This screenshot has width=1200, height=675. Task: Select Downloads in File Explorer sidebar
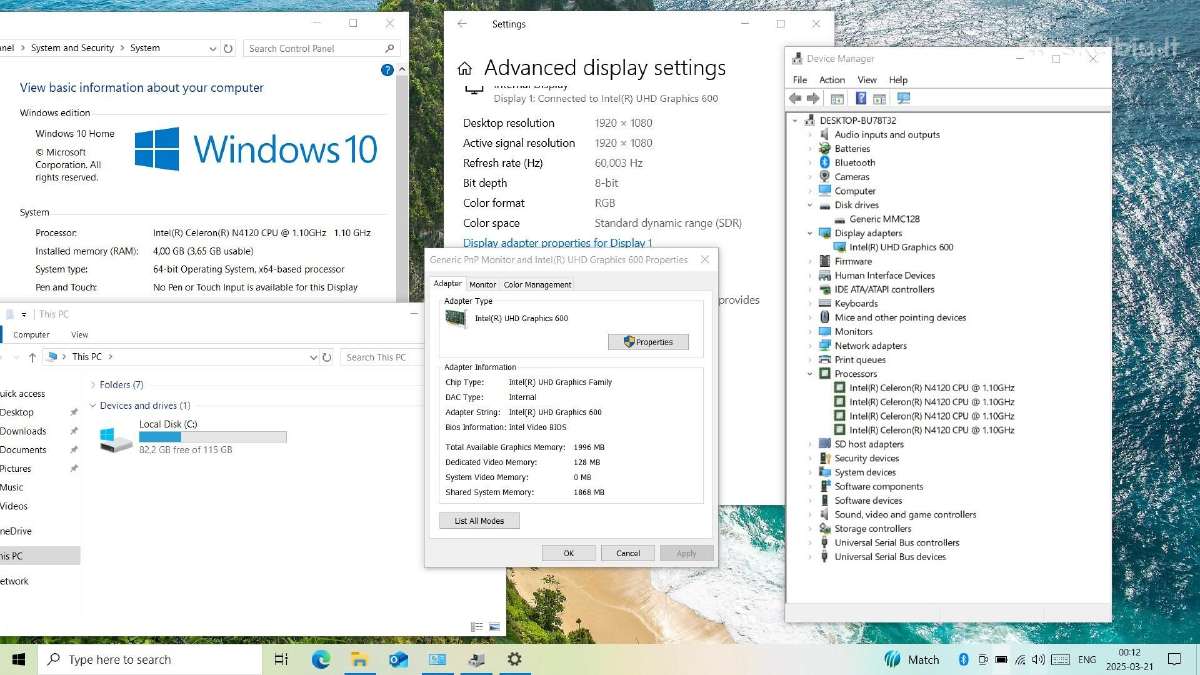pos(23,431)
